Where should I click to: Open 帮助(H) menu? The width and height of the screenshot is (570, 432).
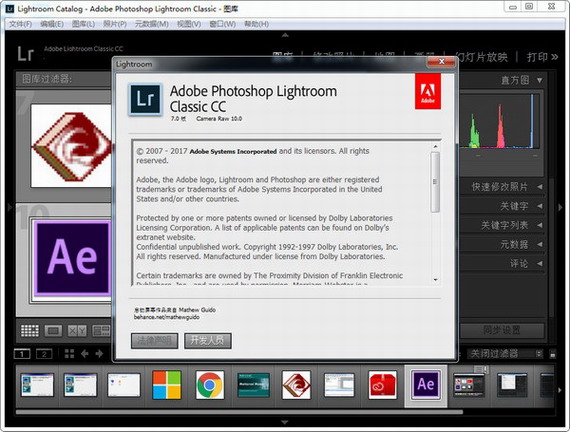coord(256,24)
